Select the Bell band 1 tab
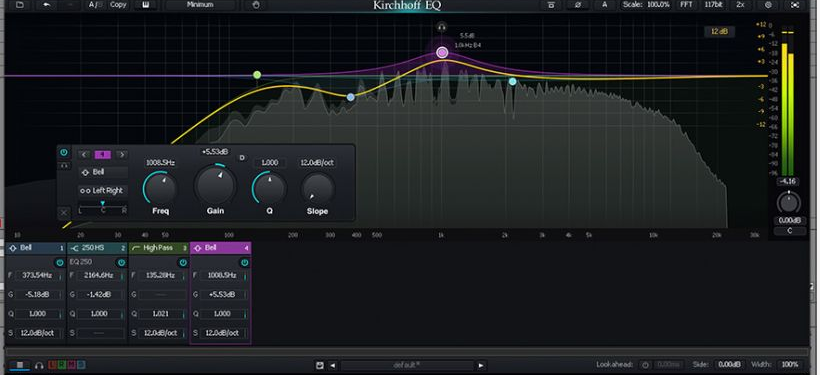Viewport: 820px width, 375px height. pyautogui.click(x=36, y=248)
